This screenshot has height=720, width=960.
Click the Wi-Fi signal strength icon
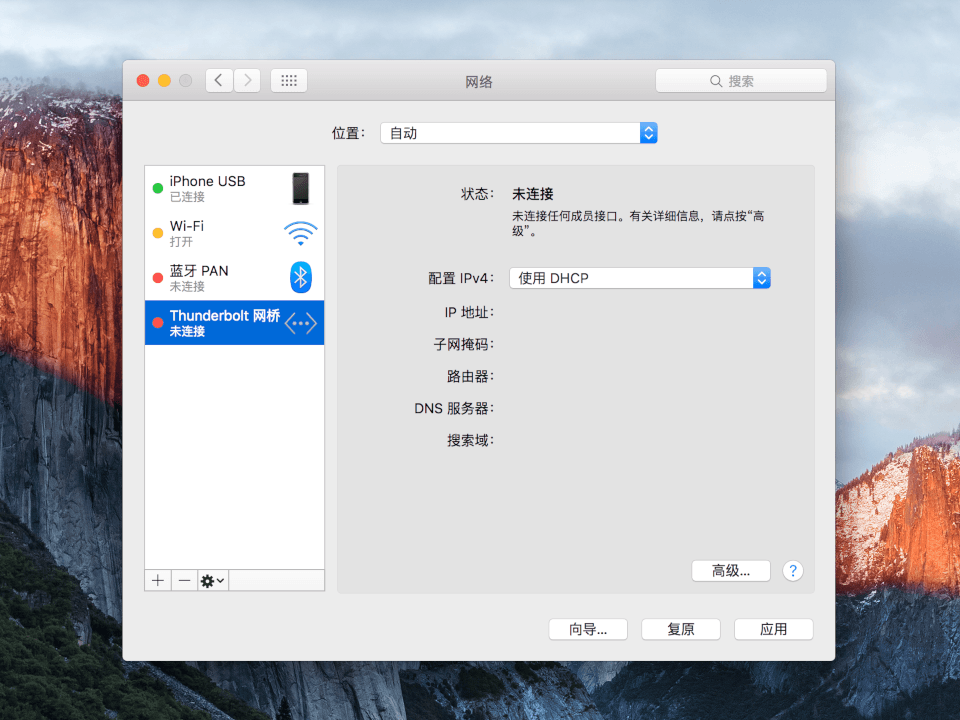(299, 233)
